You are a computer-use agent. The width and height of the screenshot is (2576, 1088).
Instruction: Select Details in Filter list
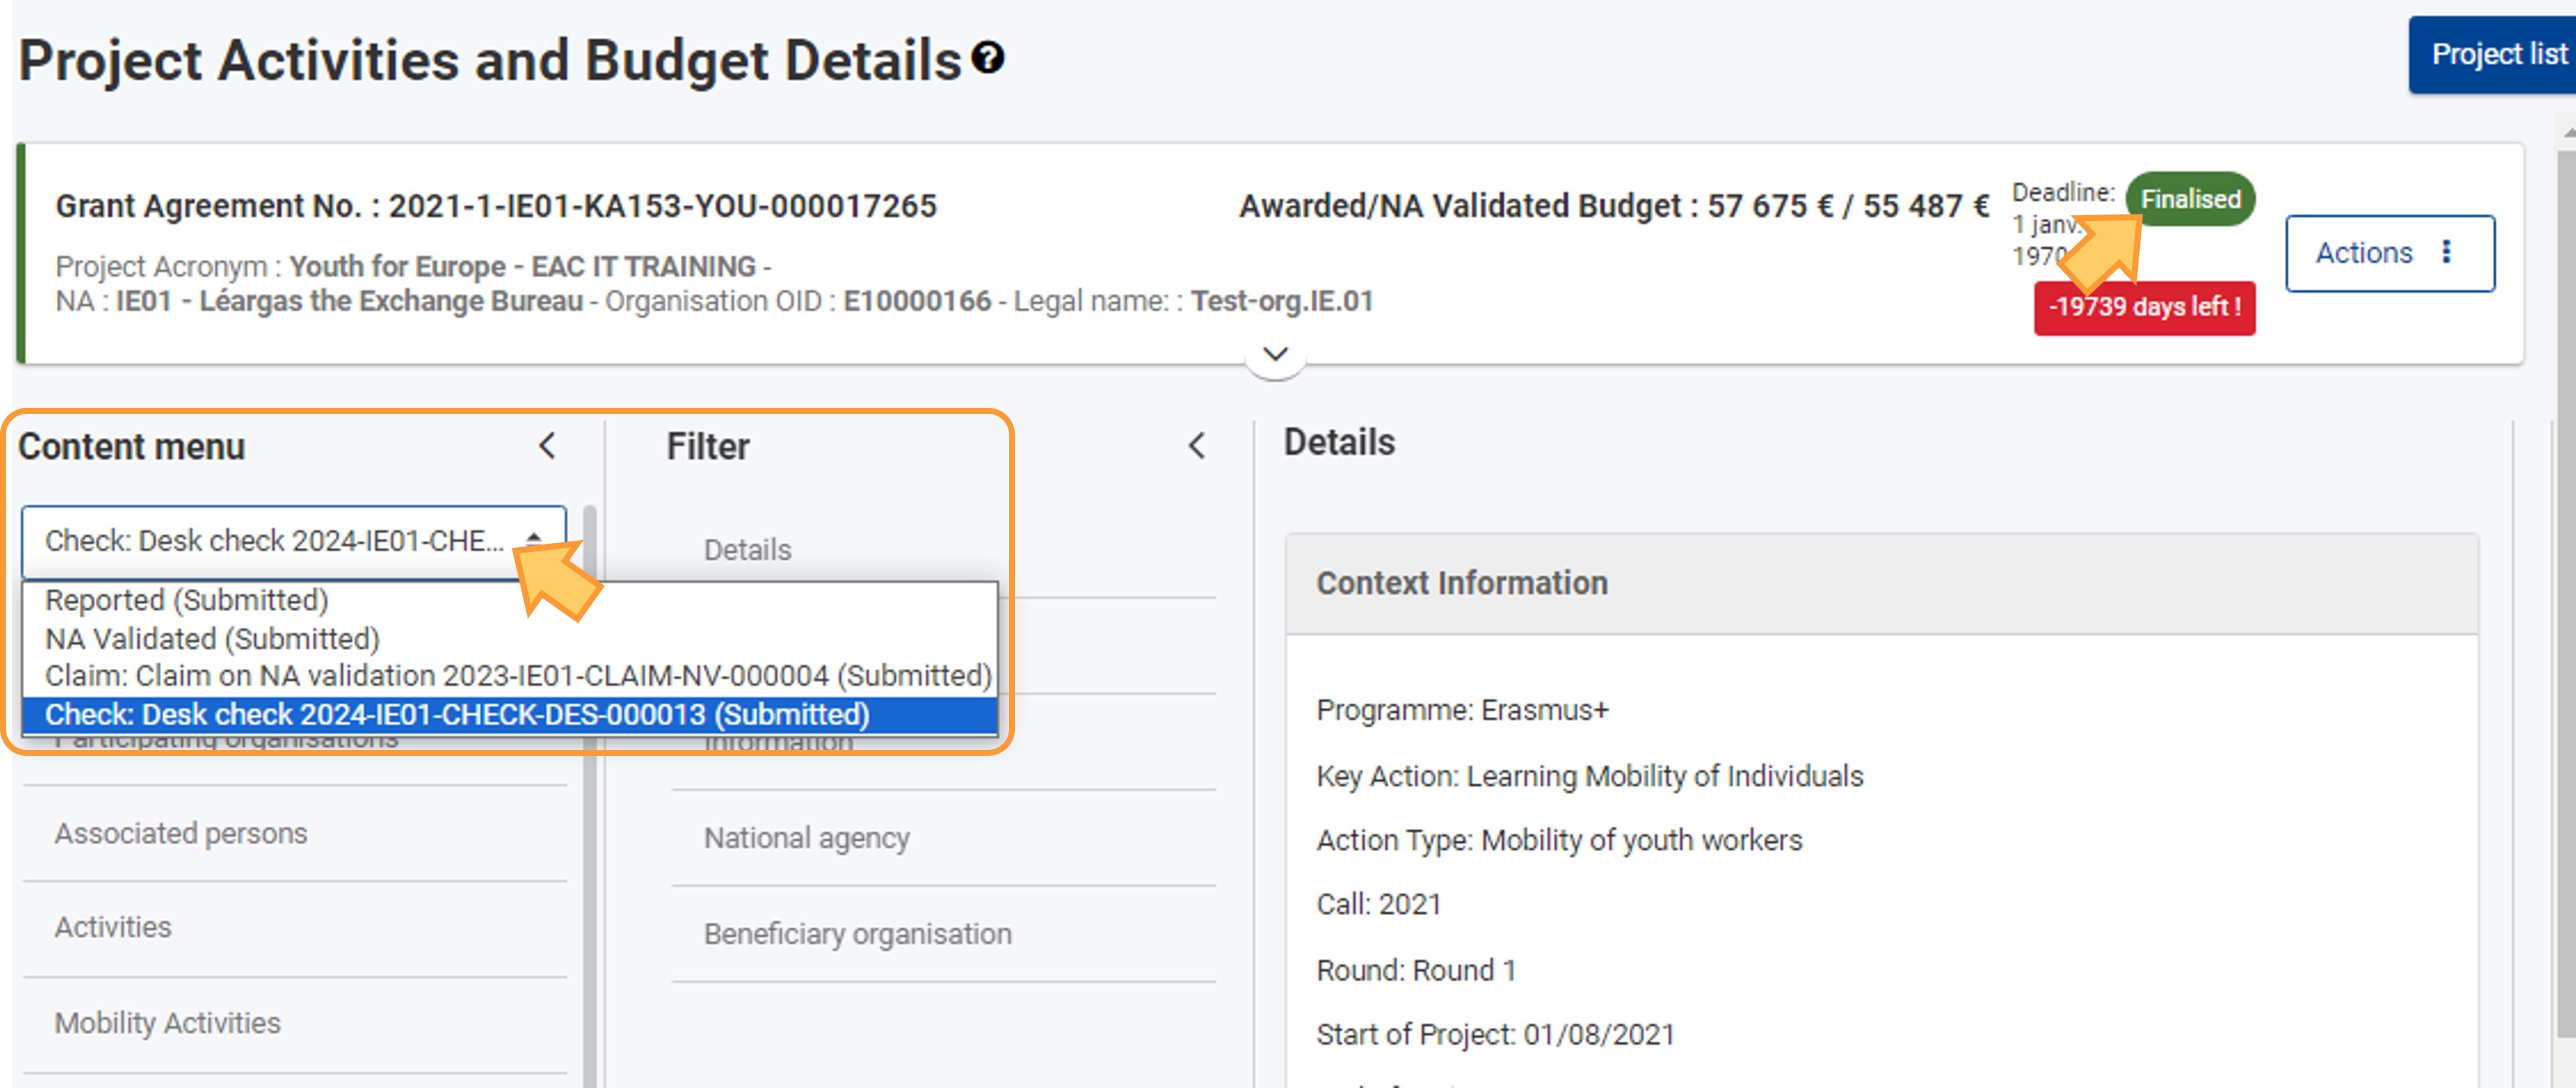tap(747, 549)
